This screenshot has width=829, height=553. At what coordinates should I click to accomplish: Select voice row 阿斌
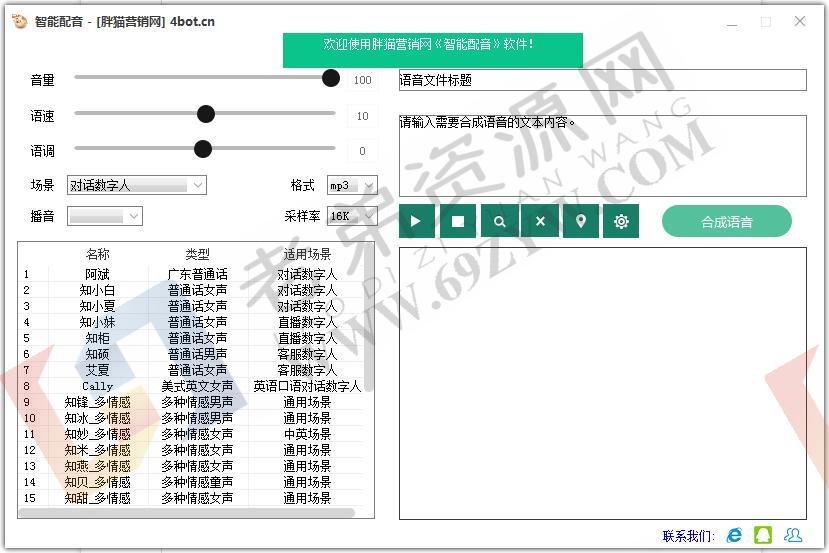point(191,274)
